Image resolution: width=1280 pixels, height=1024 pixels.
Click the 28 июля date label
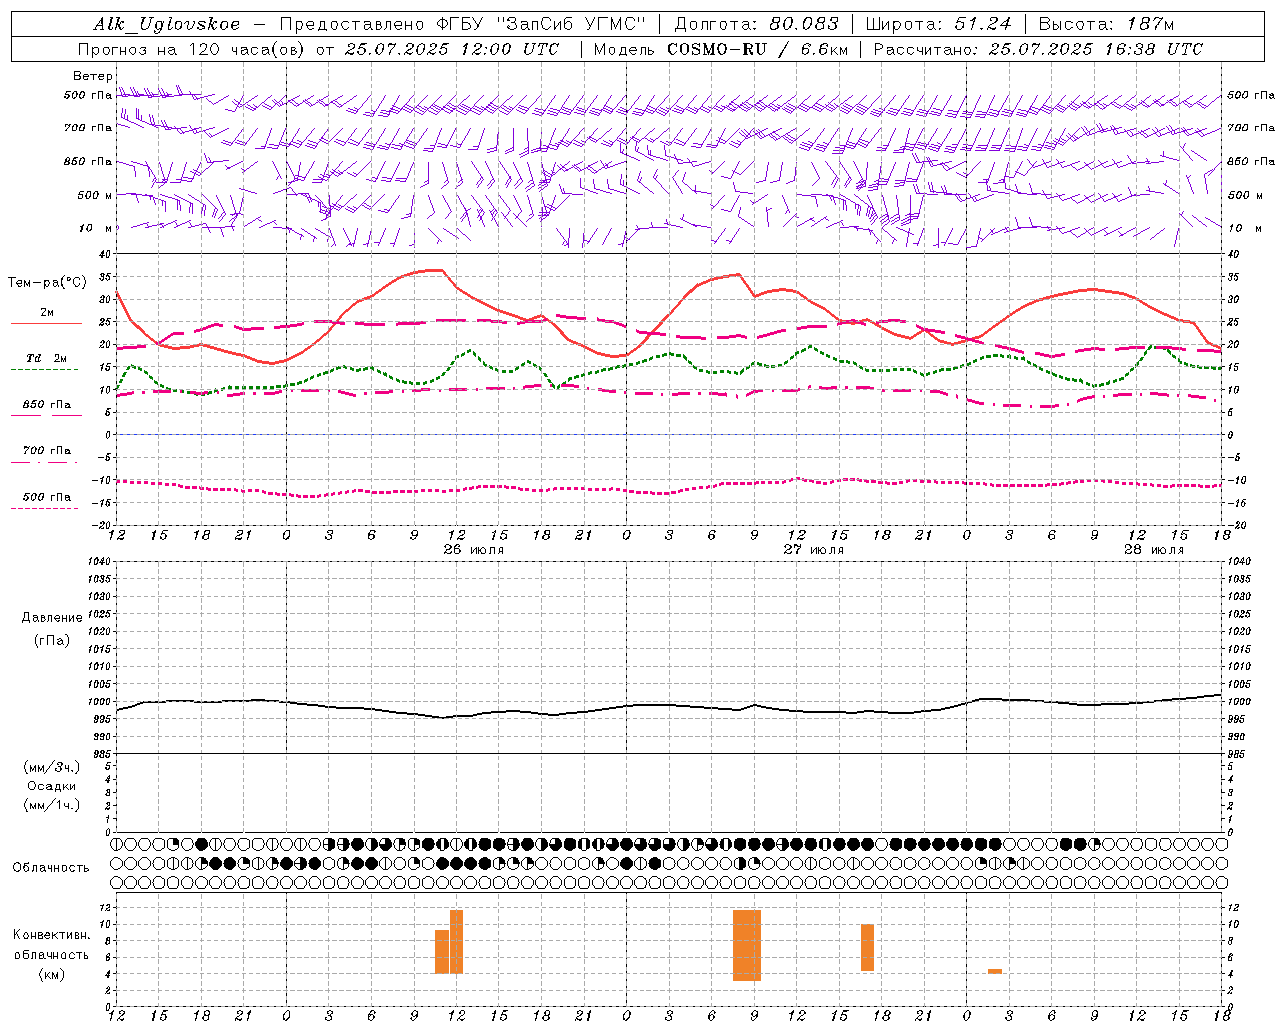coord(1154,550)
